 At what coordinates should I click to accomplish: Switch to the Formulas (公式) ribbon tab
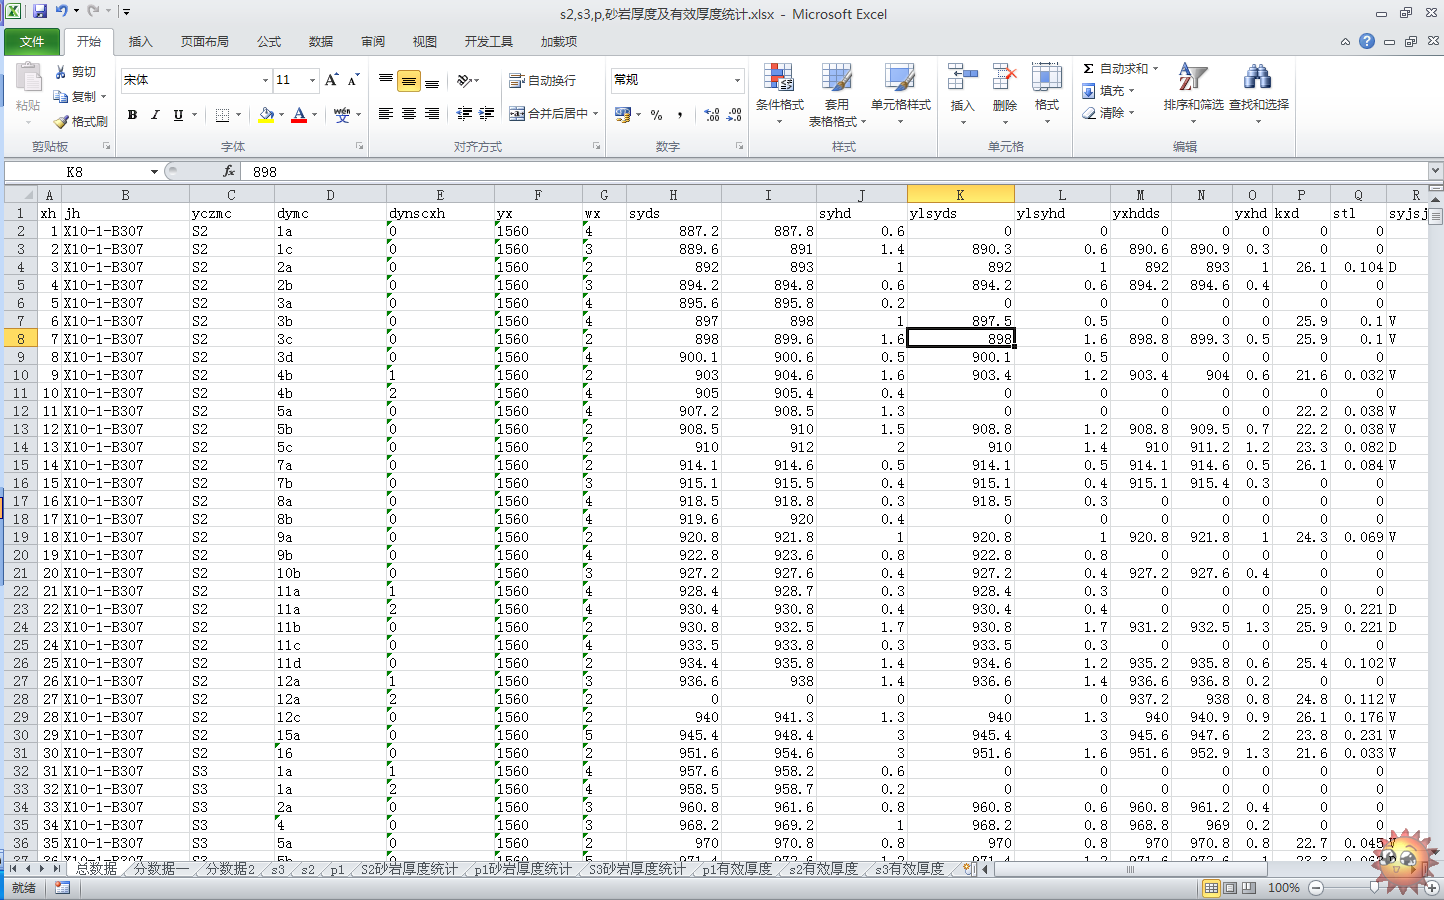point(269,42)
